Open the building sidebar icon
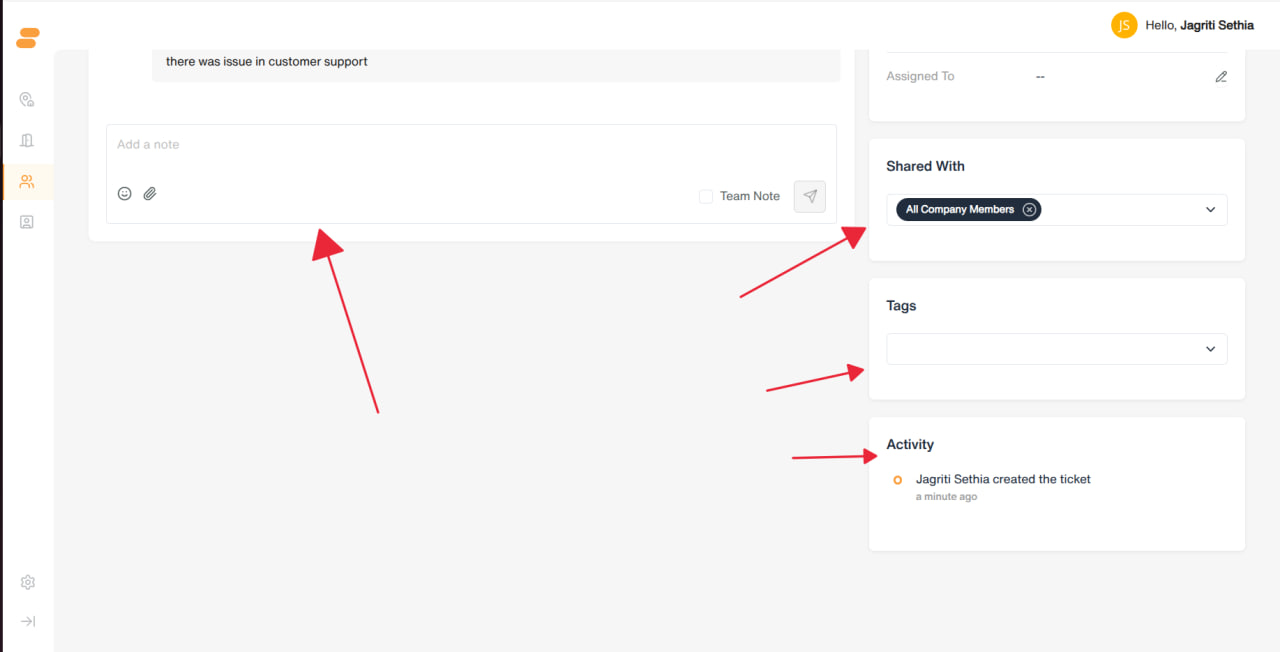Viewport: 1280px width, 652px height. pos(27,141)
